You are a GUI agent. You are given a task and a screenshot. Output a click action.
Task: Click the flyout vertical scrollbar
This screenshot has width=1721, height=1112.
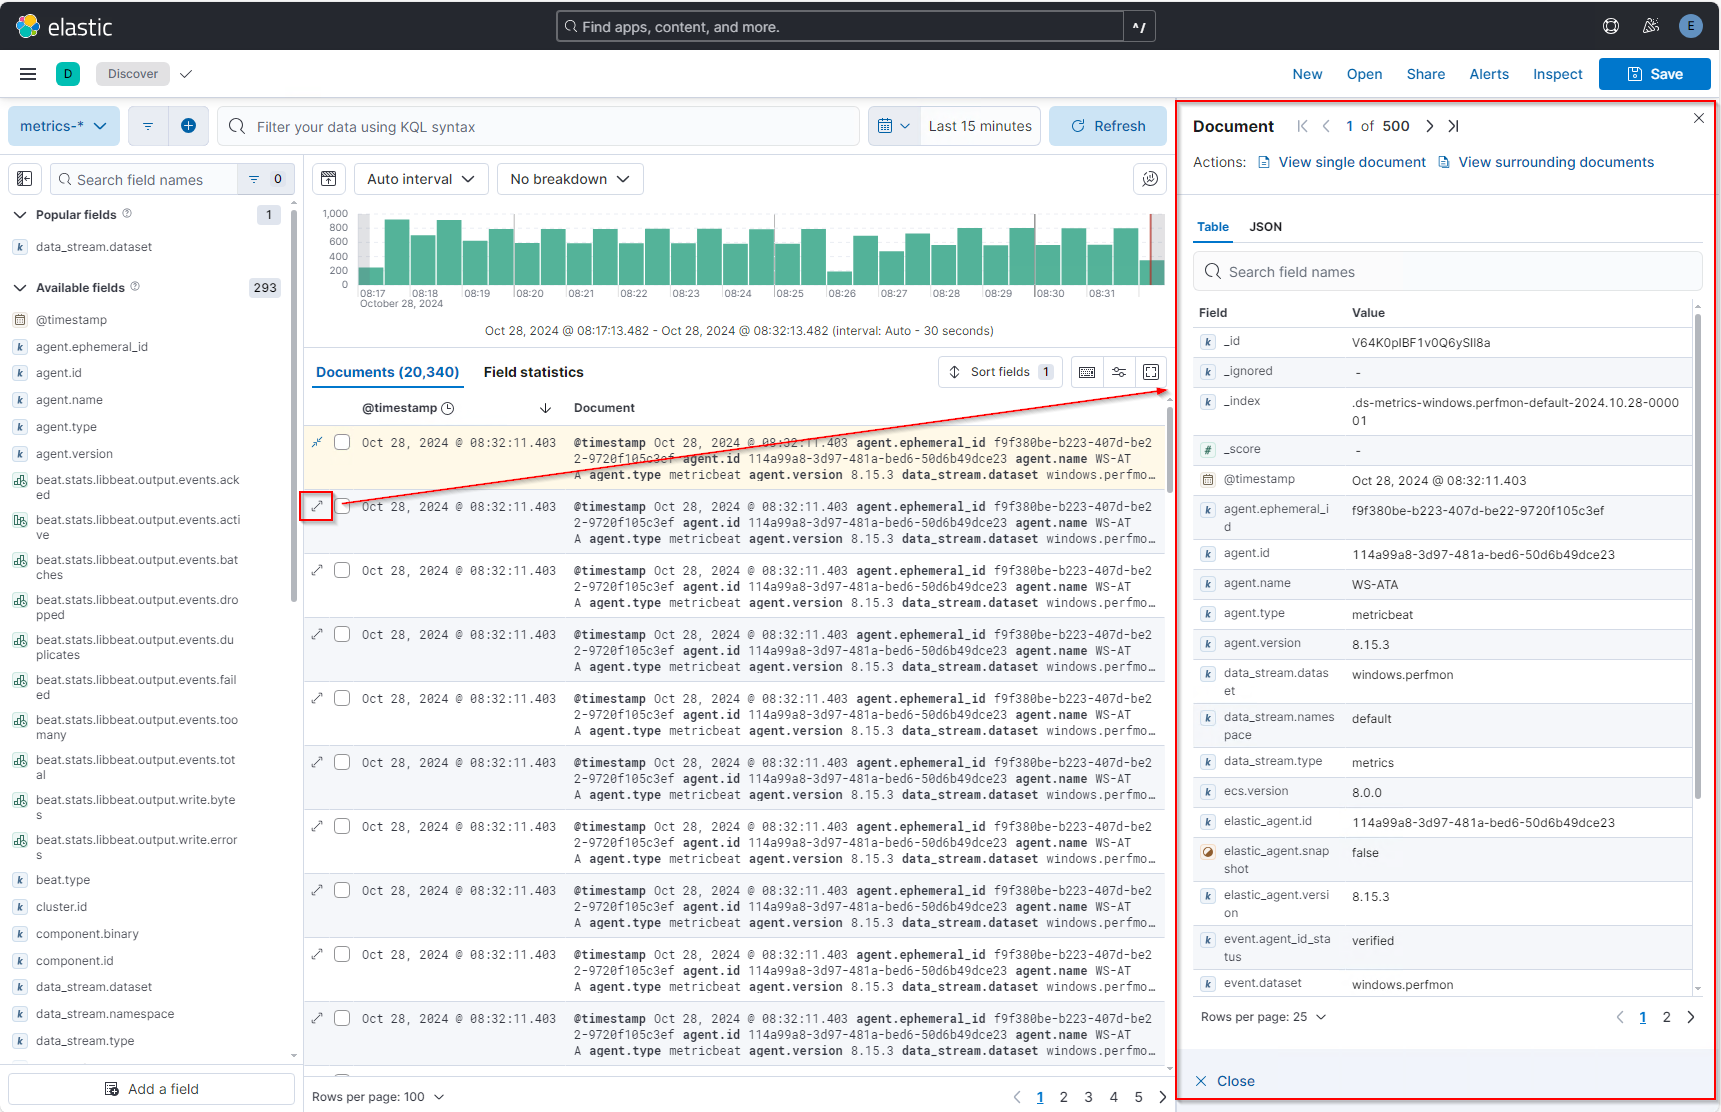click(1698, 555)
